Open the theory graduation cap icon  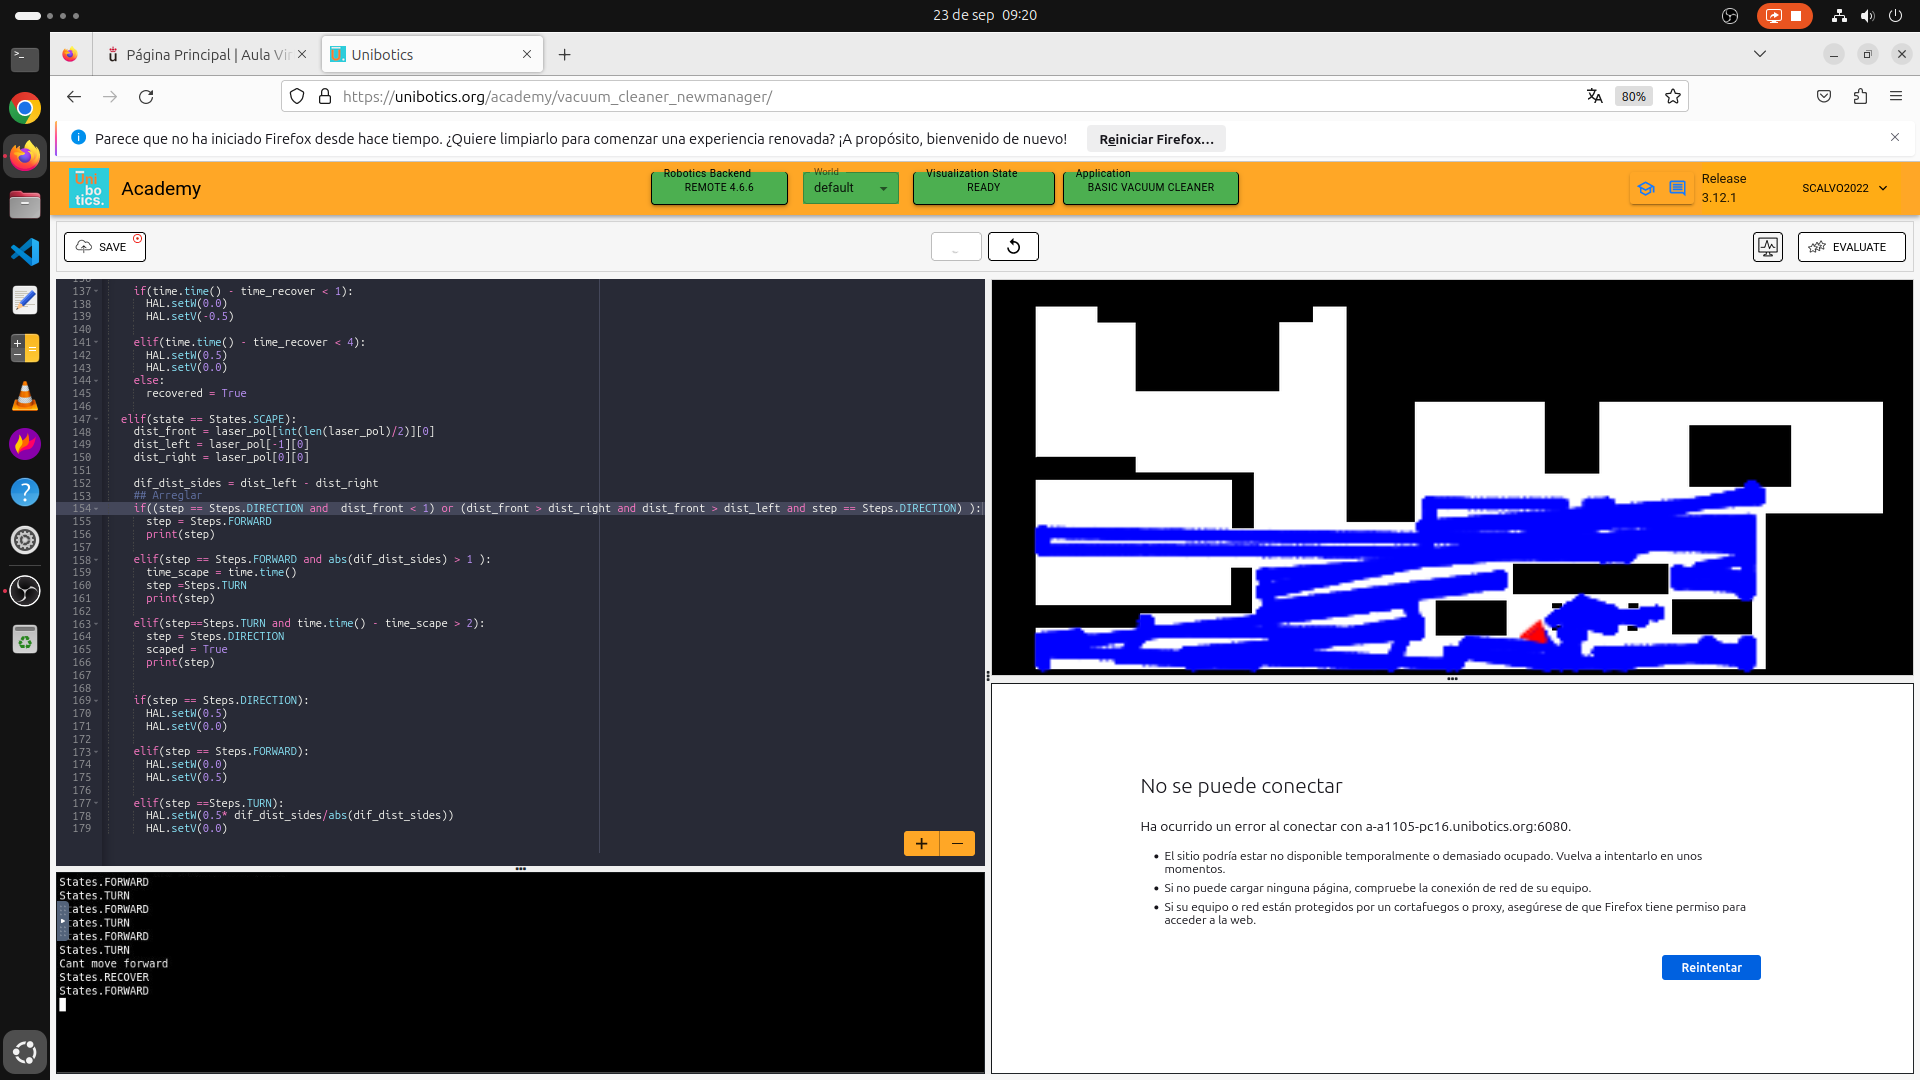point(1646,188)
